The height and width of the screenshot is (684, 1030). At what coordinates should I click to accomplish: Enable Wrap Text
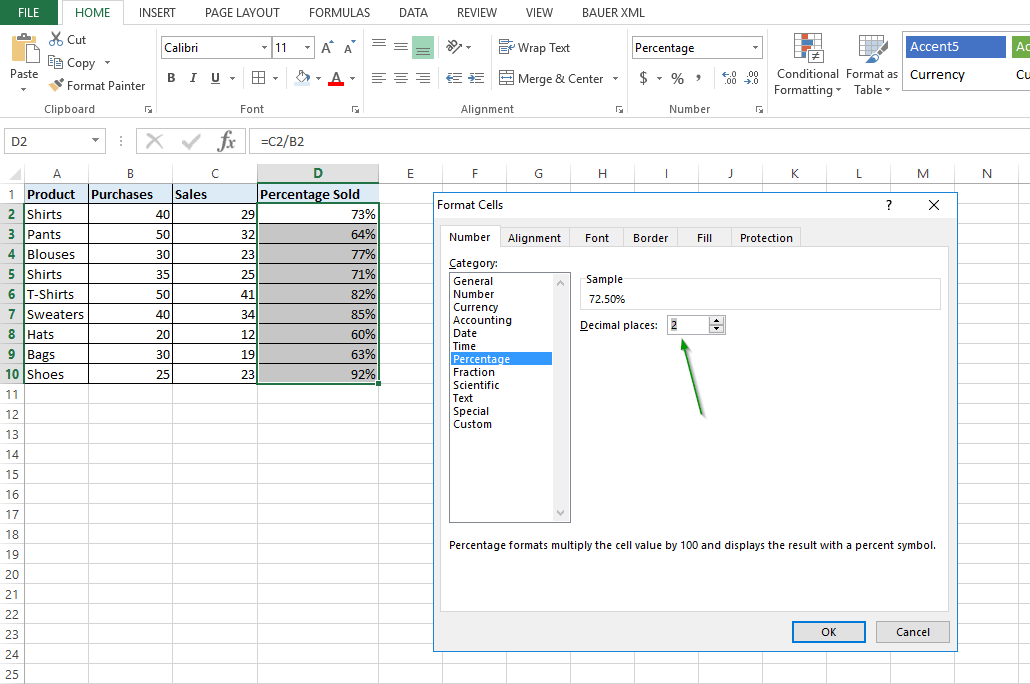pos(535,47)
